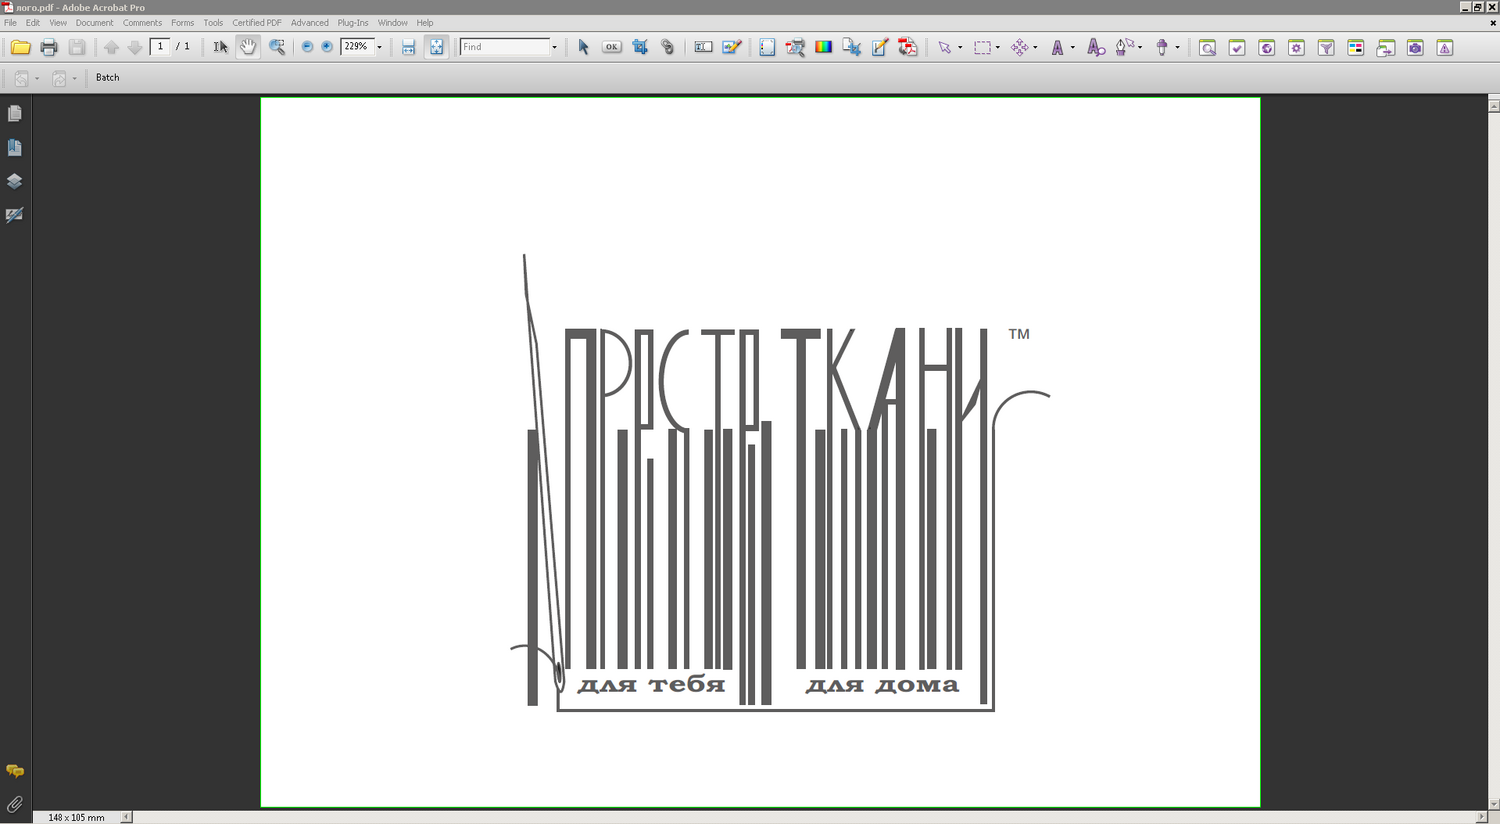Image resolution: width=1500 pixels, height=824 pixels.
Task: Select the purple text A tool
Action: (1057, 47)
